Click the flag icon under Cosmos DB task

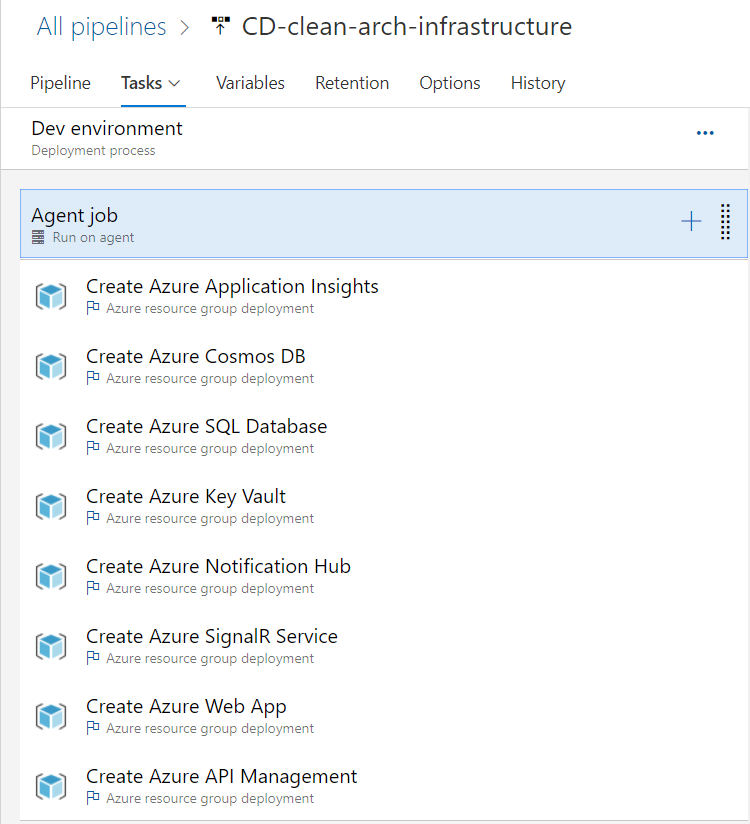coord(93,377)
